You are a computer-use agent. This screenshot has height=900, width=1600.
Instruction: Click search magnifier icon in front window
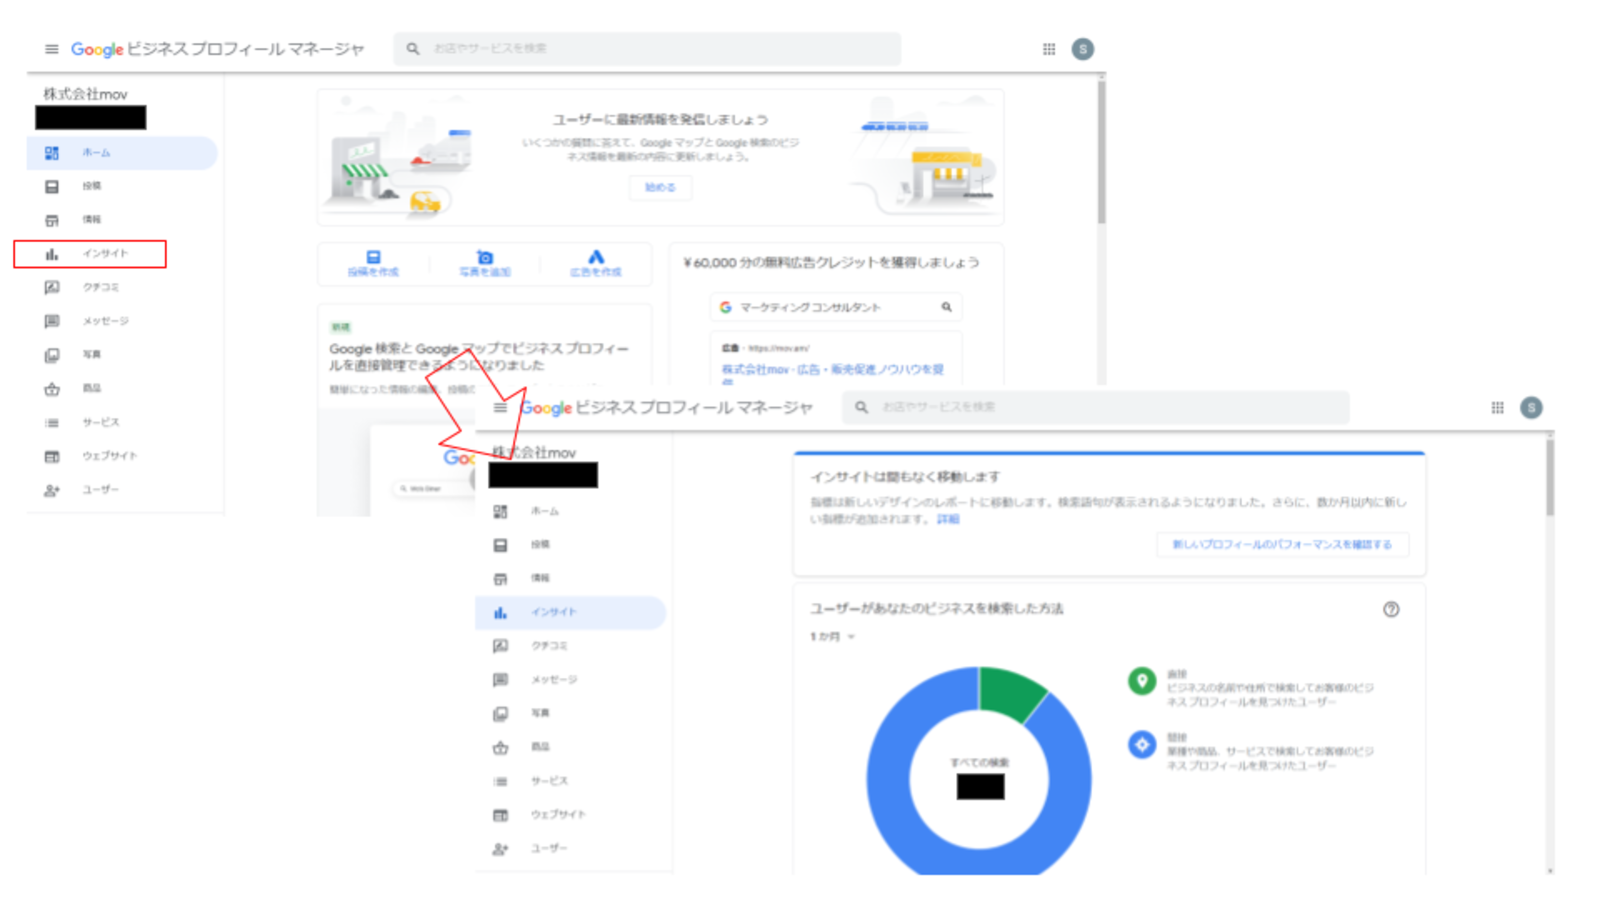861,407
